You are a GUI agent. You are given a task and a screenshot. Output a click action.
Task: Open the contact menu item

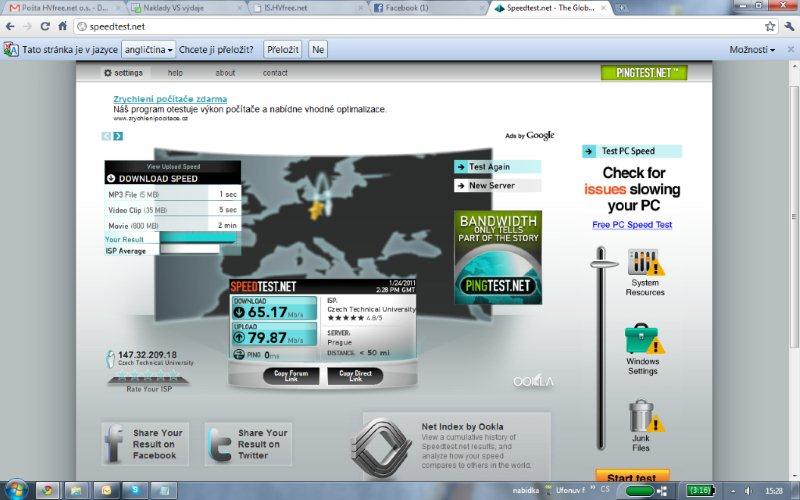click(275, 73)
